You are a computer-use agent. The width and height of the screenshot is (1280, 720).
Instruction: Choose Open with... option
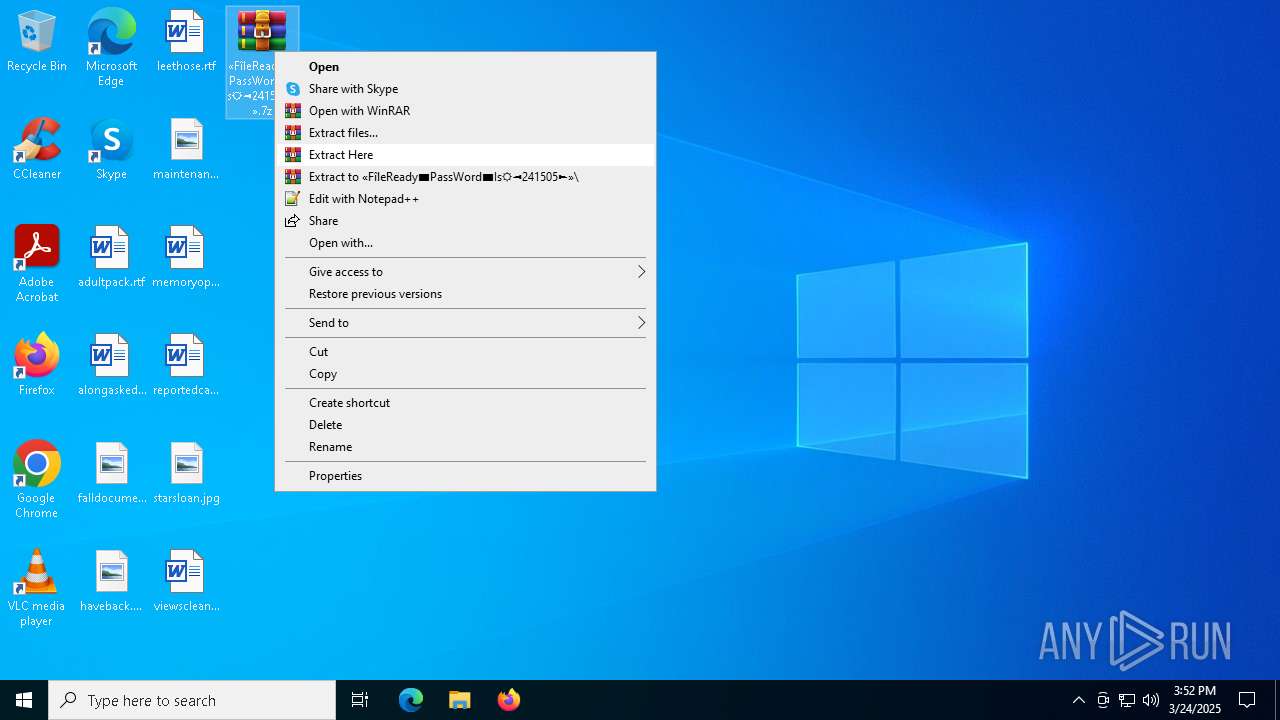tap(465, 243)
